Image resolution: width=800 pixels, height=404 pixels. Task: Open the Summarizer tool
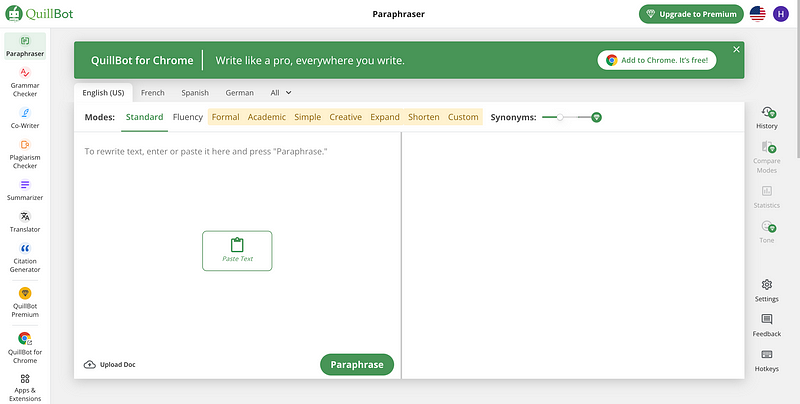click(x=25, y=190)
